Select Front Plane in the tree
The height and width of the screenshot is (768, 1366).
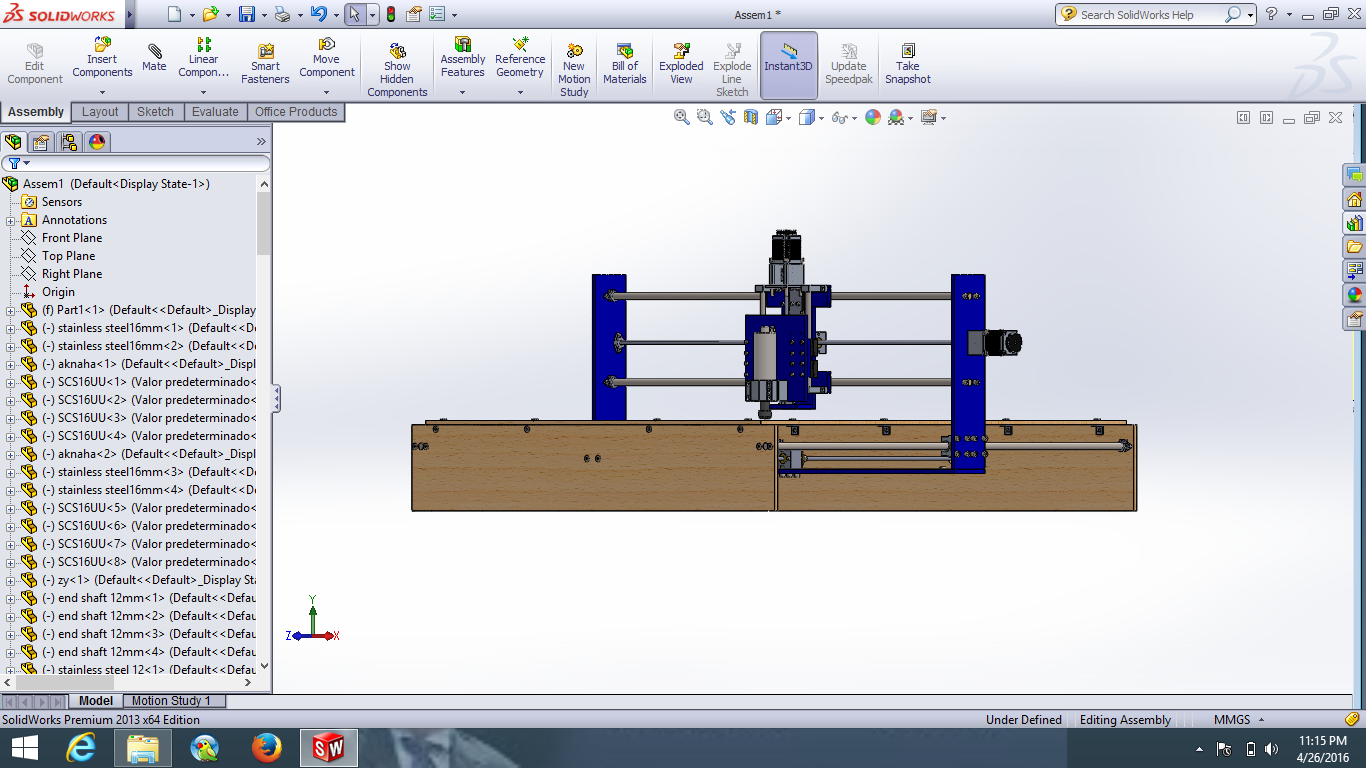point(72,238)
